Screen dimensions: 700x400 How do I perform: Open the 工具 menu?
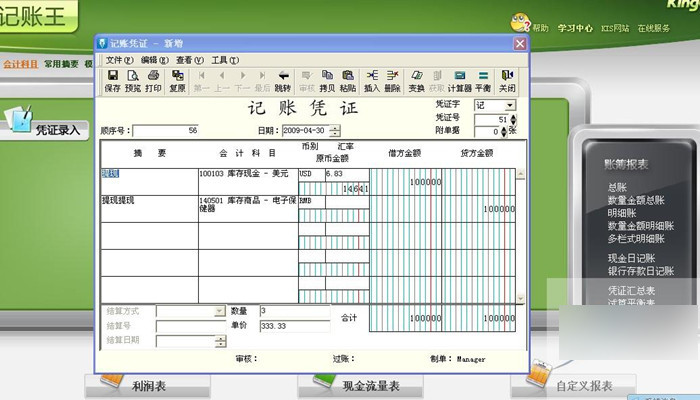point(224,60)
